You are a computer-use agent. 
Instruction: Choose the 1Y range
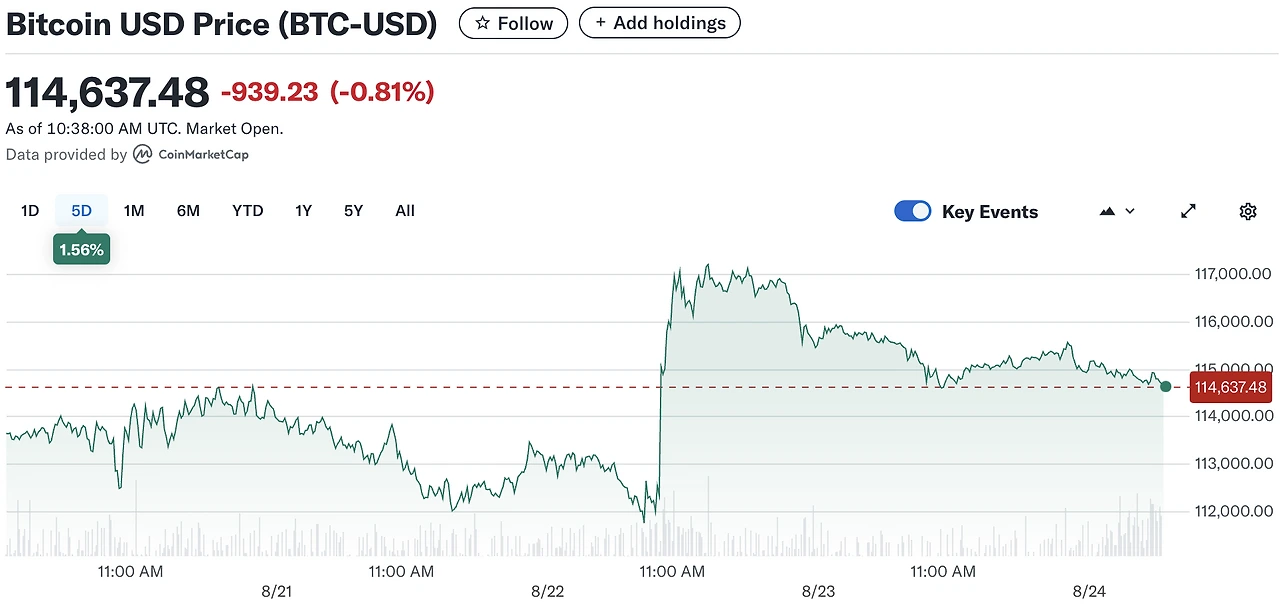click(x=303, y=210)
